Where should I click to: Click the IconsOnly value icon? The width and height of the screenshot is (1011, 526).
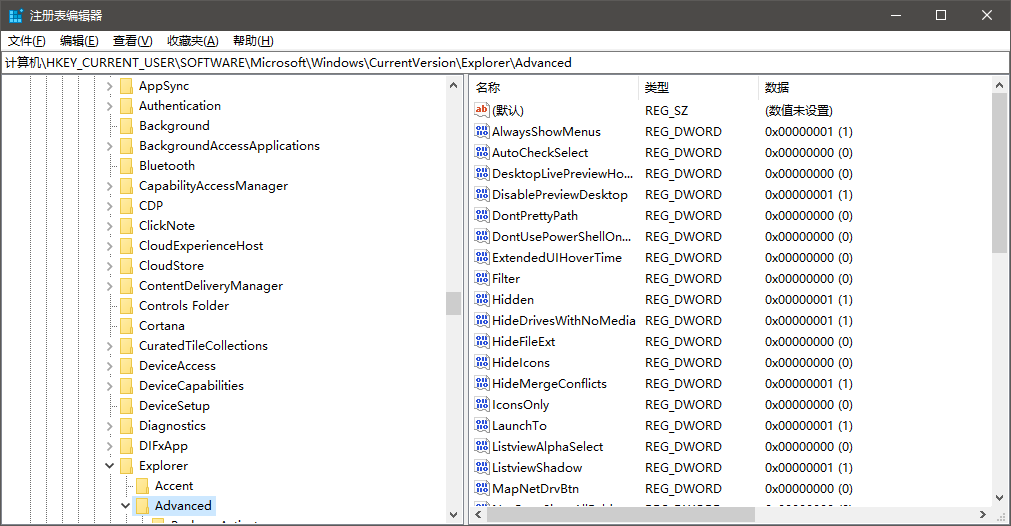point(482,404)
